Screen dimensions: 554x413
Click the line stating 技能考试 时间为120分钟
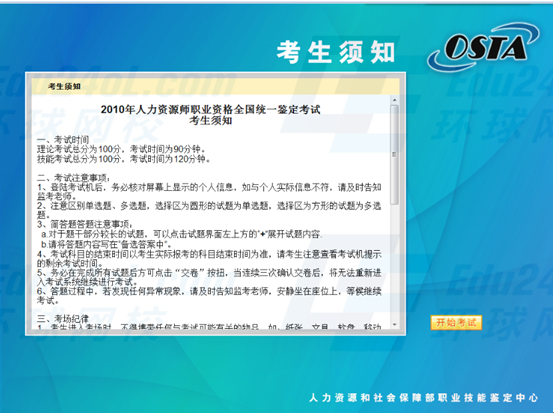124,159
